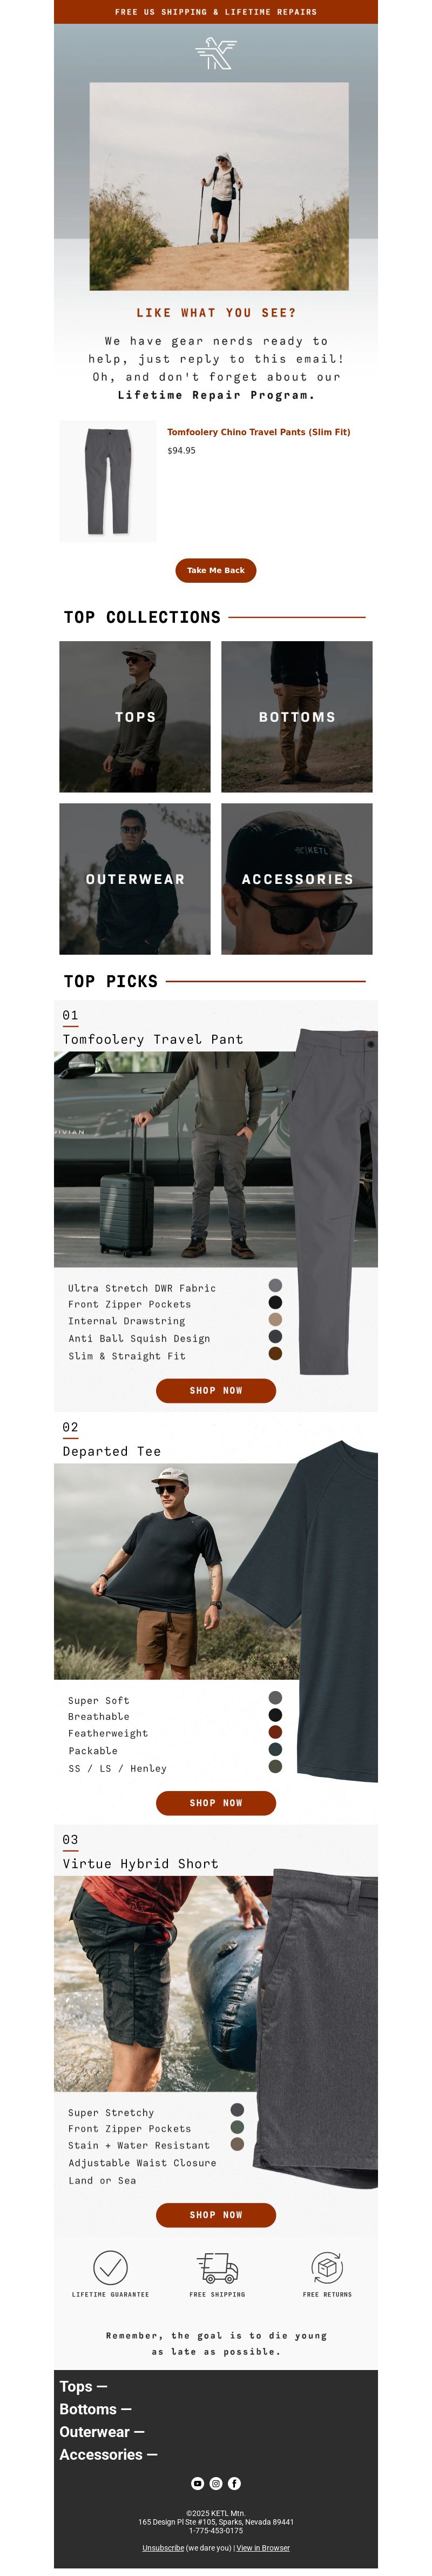Select the rust swatch for Departed Tee
Viewport: 432px width, 2576px height.
(x=275, y=1732)
